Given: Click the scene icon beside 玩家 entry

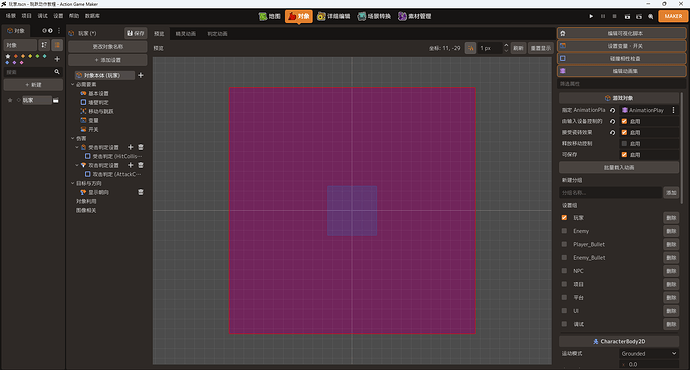Looking at the screenshot, I should pyautogui.click(x=56, y=100).
